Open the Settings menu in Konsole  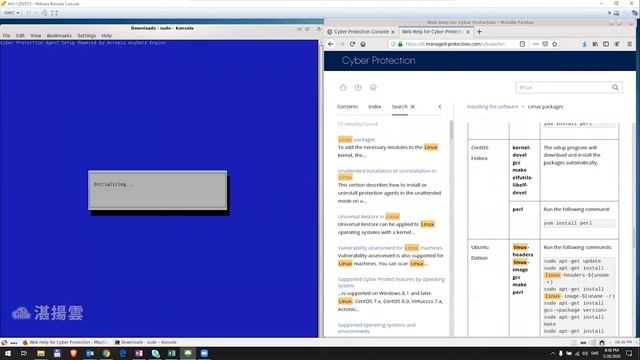pyautogui.click(x=86, y=36)
